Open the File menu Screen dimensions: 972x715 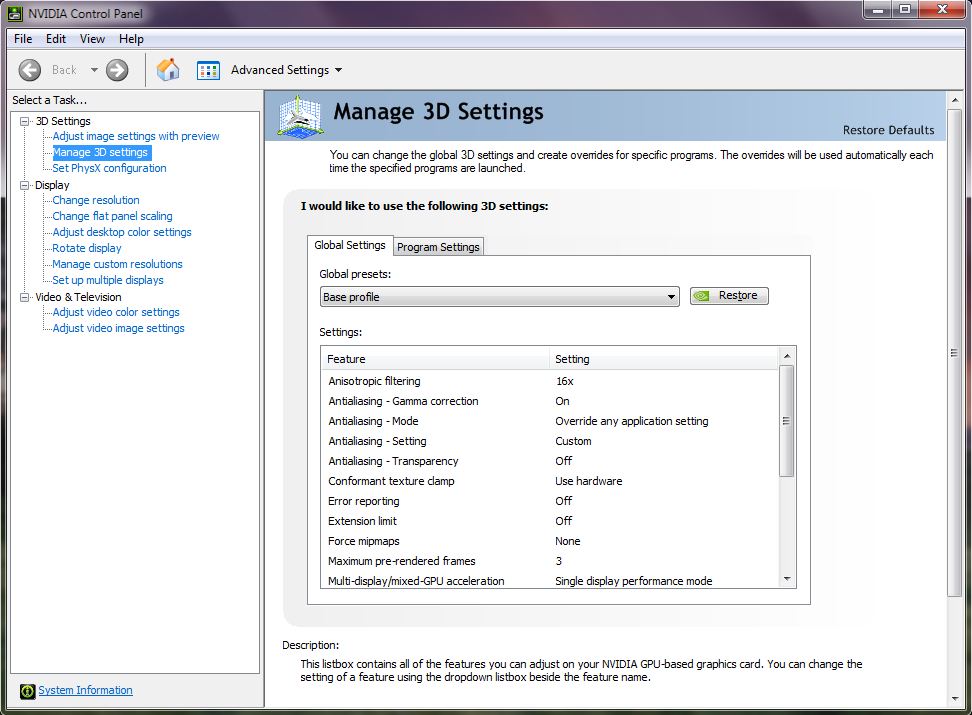click(23, 39)
